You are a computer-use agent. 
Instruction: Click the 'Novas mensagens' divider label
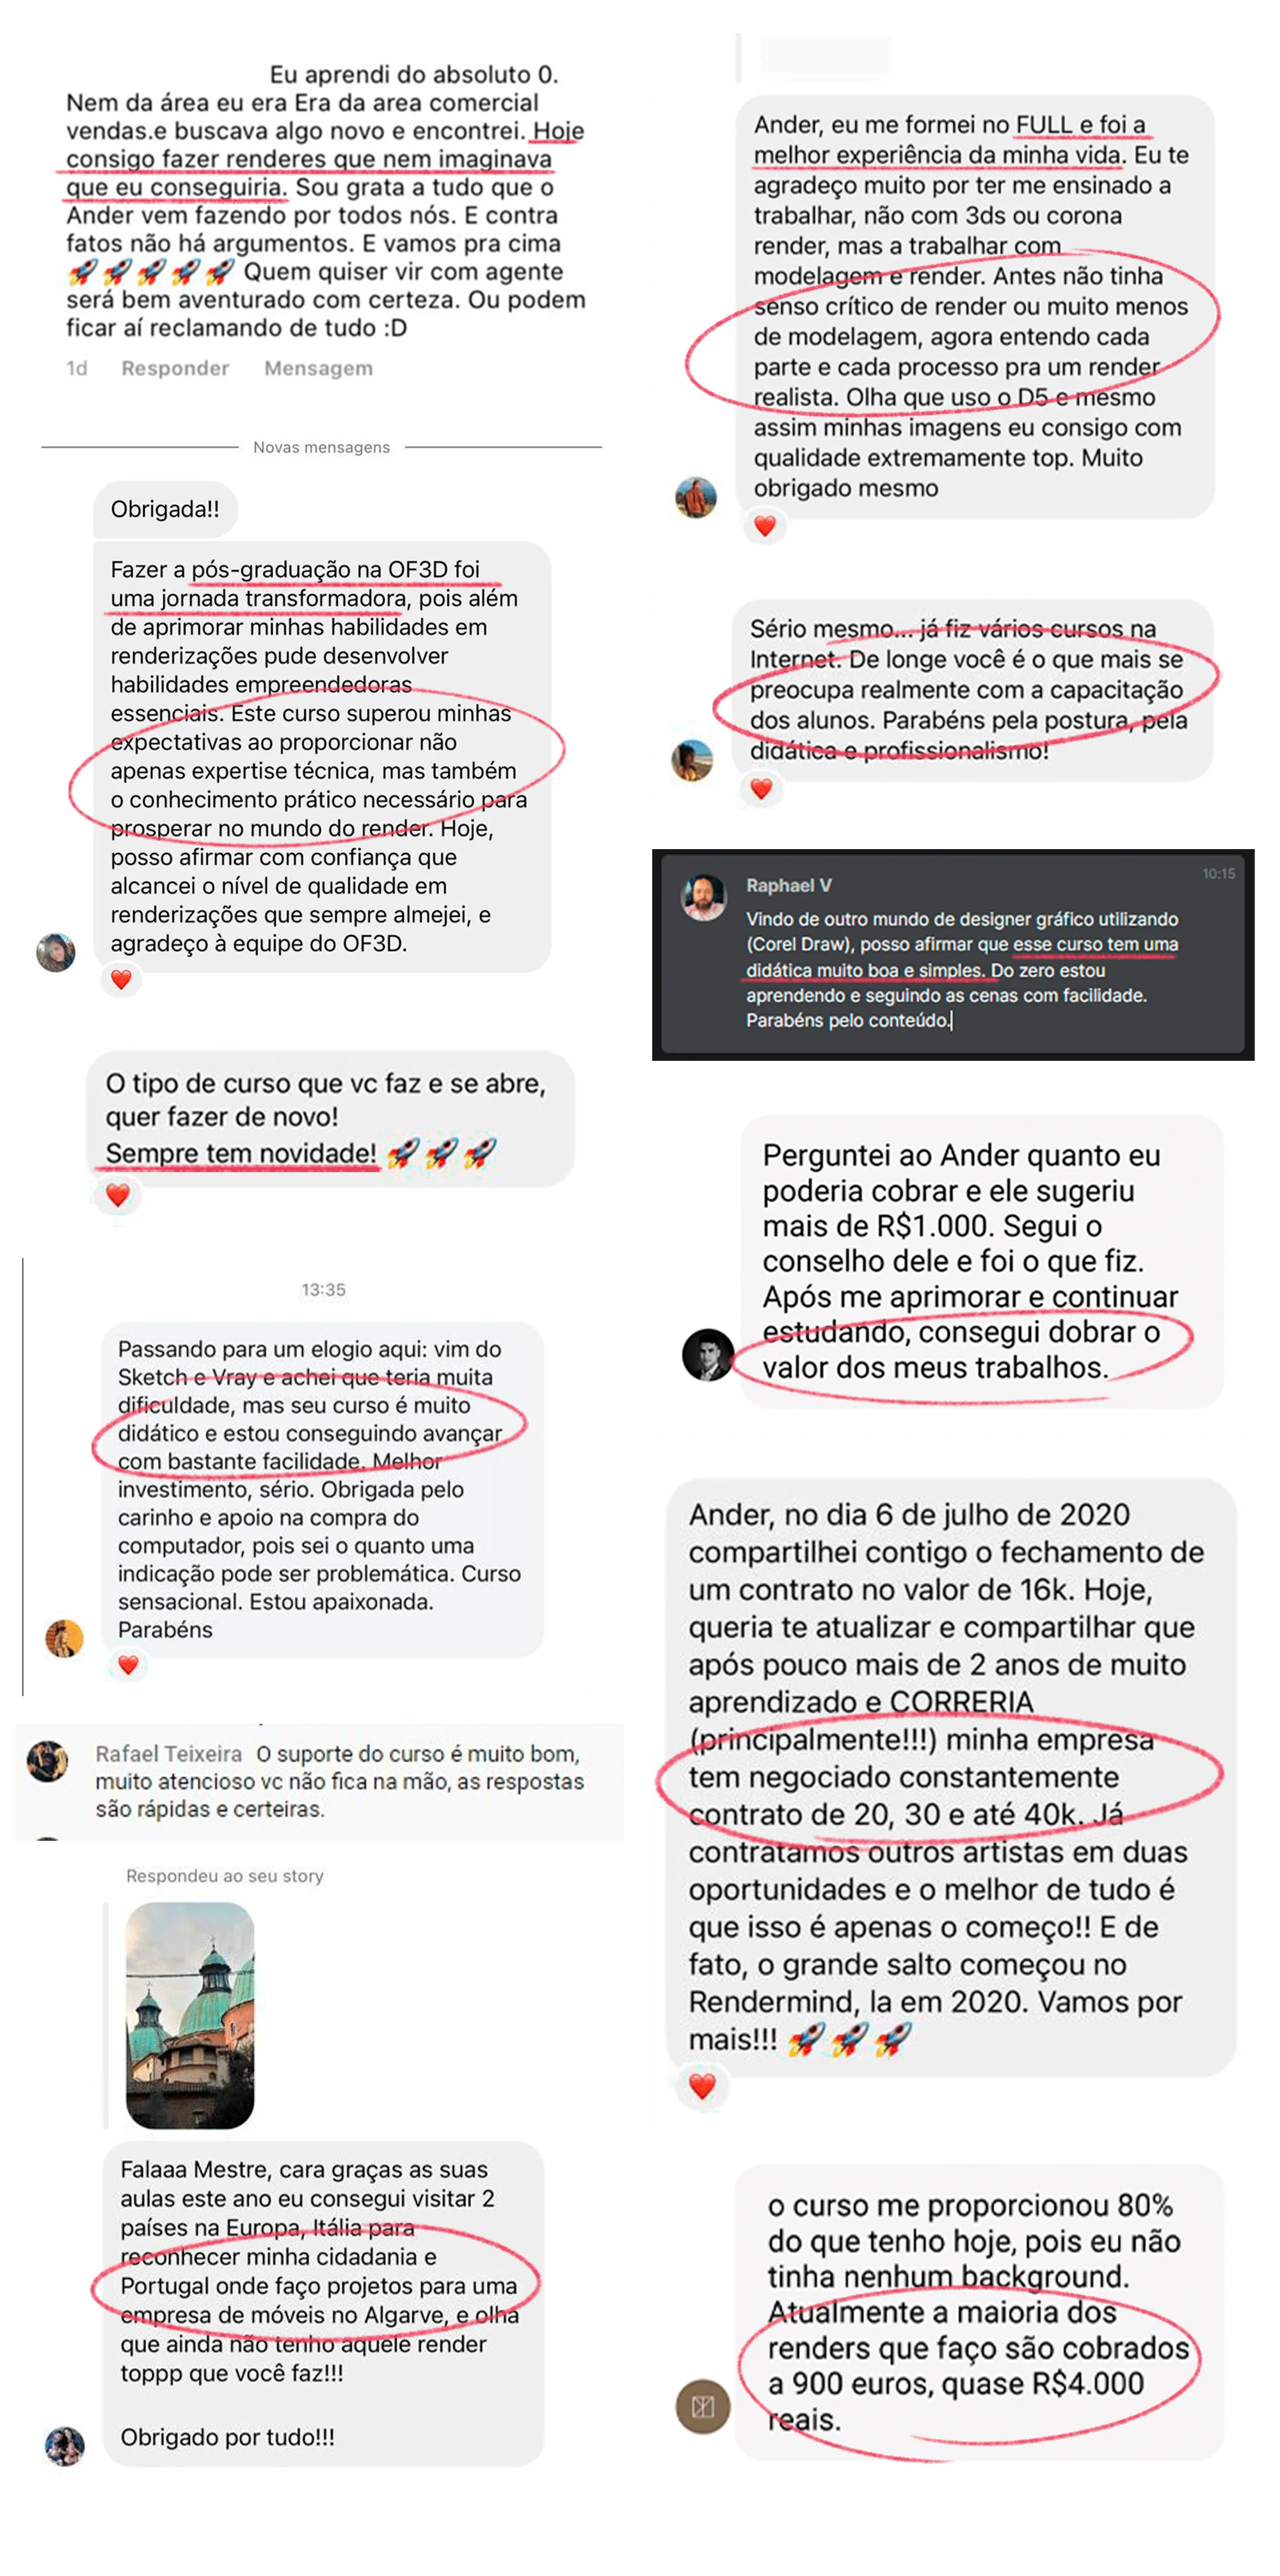(322, 447)
